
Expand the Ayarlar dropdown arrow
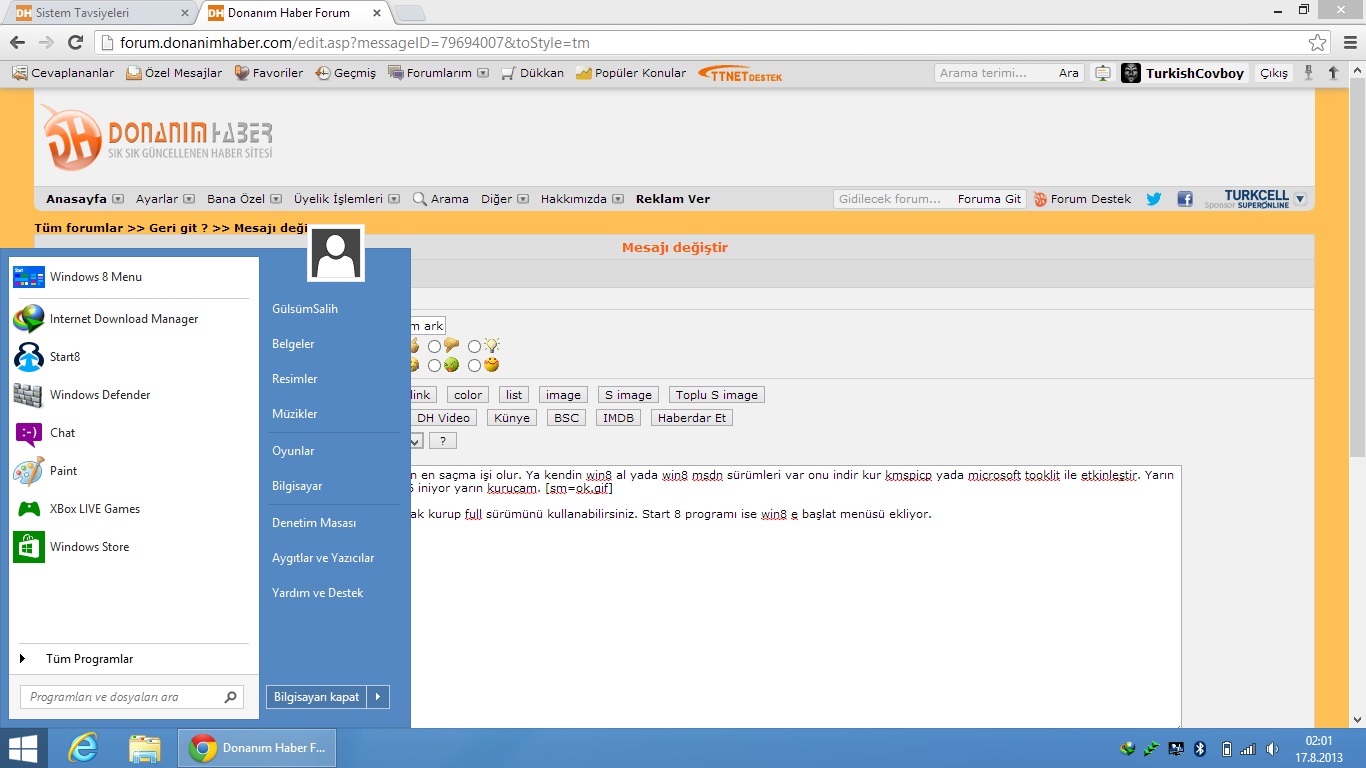tap(189, 199)
